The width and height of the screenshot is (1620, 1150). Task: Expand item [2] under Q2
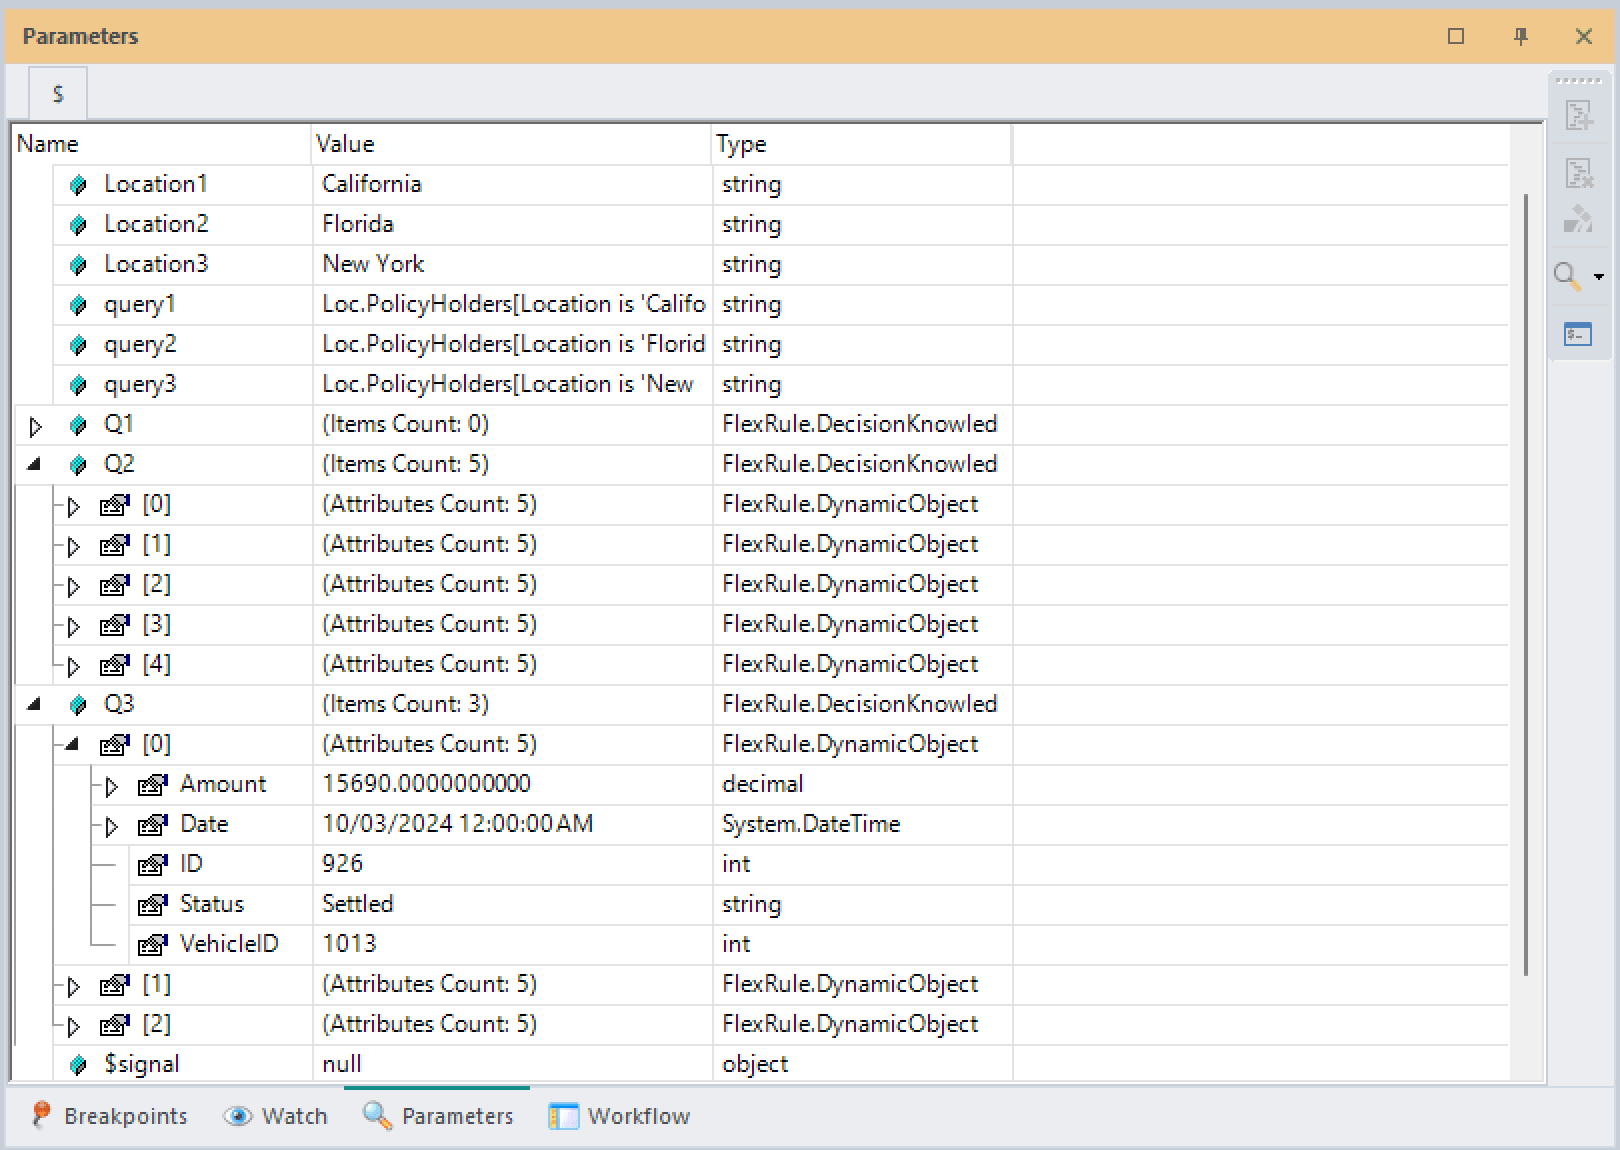point(73,586)
